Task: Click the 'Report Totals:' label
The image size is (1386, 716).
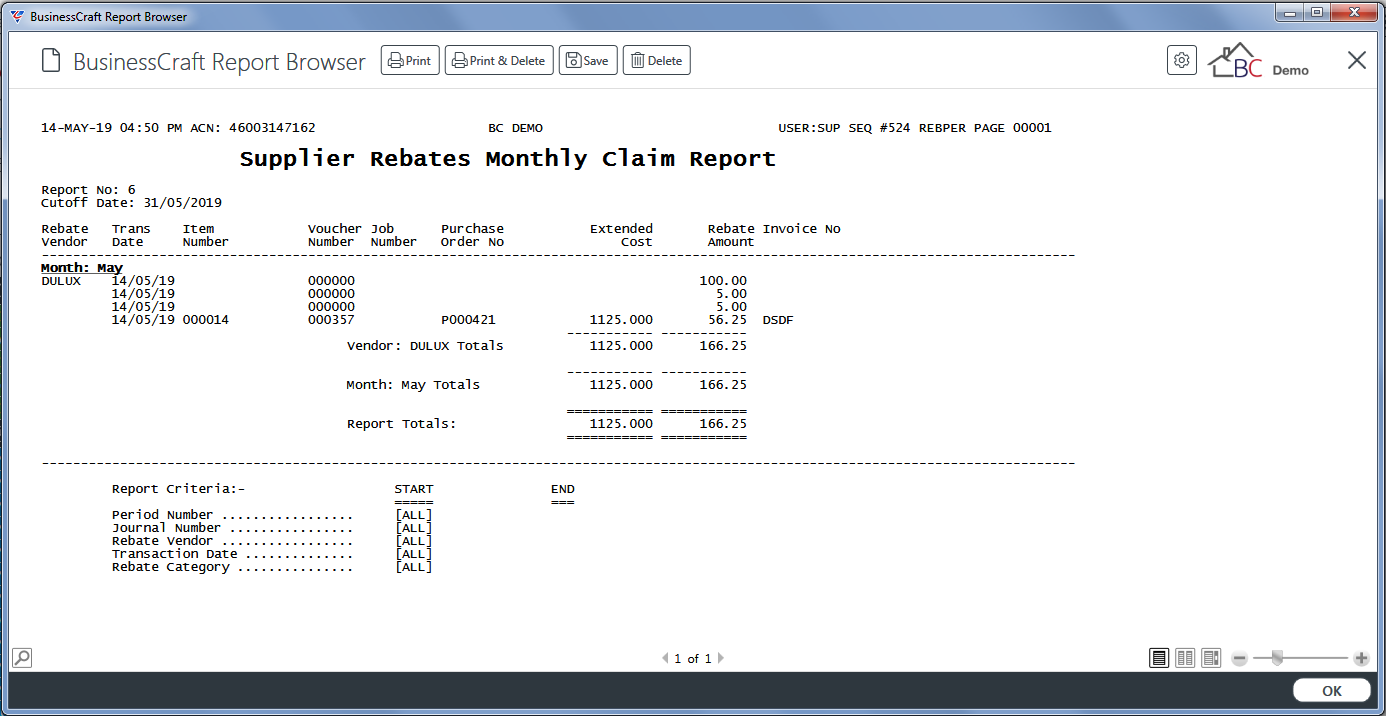Action: click(401, 424)
